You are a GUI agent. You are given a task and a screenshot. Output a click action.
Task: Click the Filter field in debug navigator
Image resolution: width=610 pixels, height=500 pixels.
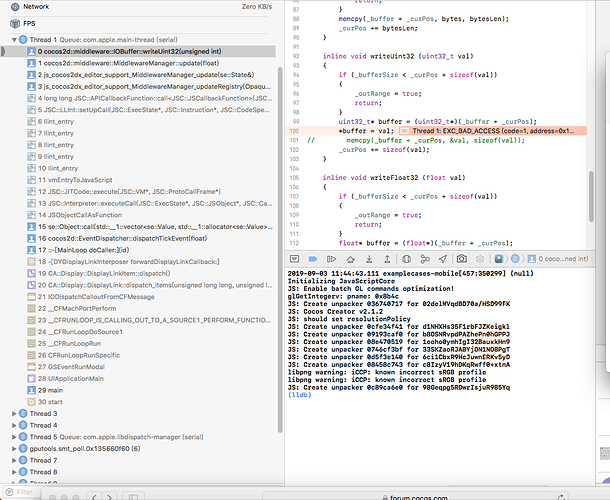25,492
